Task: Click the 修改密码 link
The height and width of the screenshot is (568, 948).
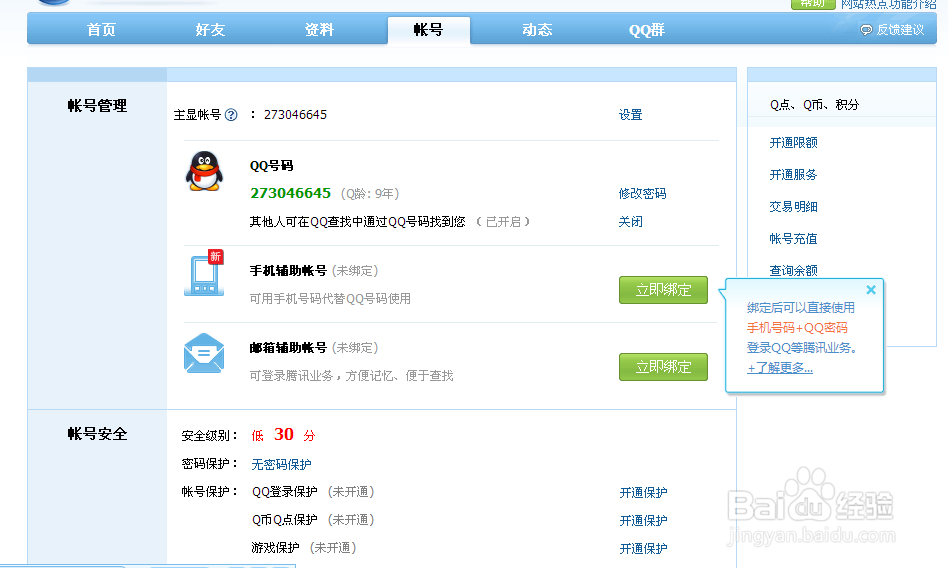Action: click(x=642, y=194)
